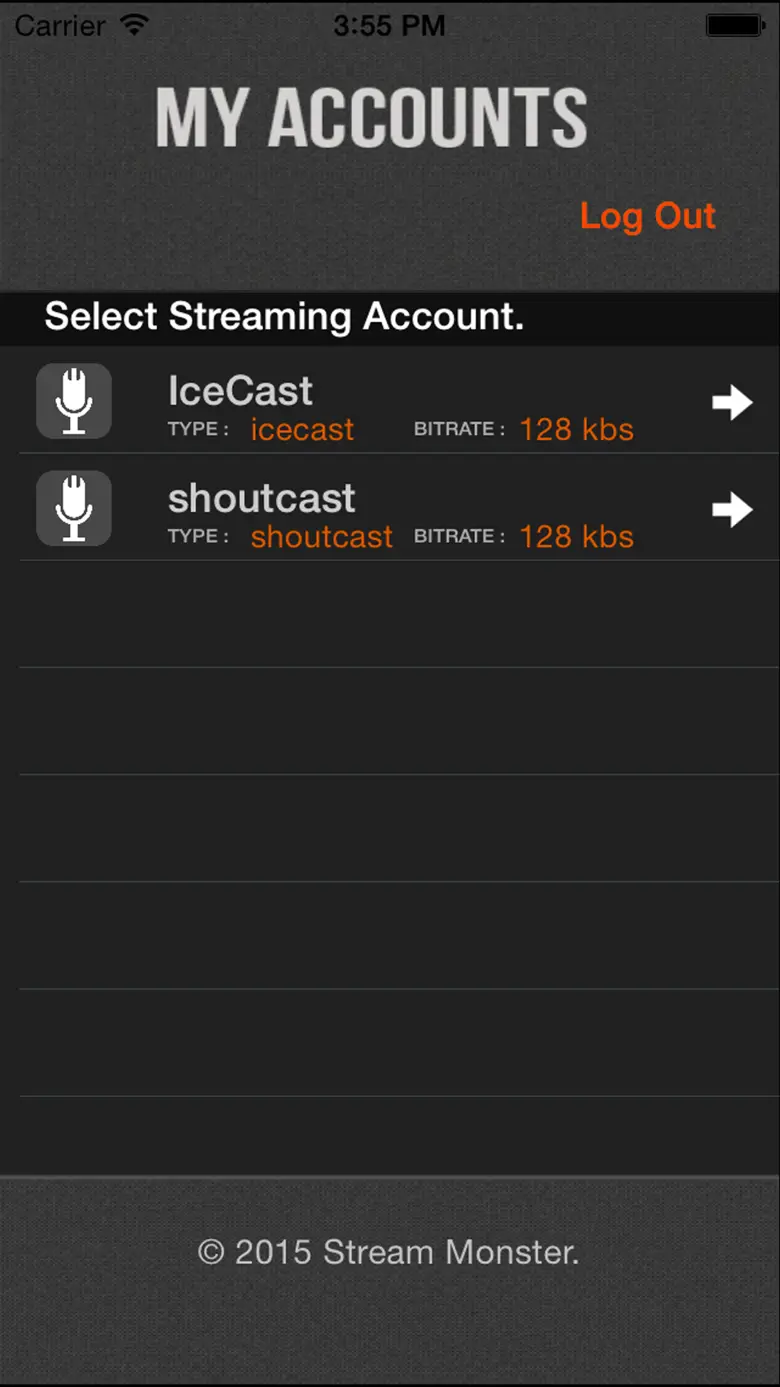Log out of the account
This screenshot has width=780, height=1387.
pos(647,216)
